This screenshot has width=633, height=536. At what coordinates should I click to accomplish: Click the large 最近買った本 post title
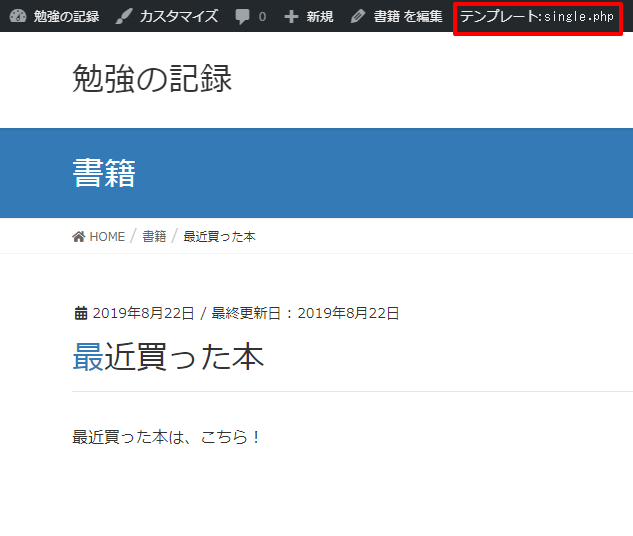pos(168,357)
